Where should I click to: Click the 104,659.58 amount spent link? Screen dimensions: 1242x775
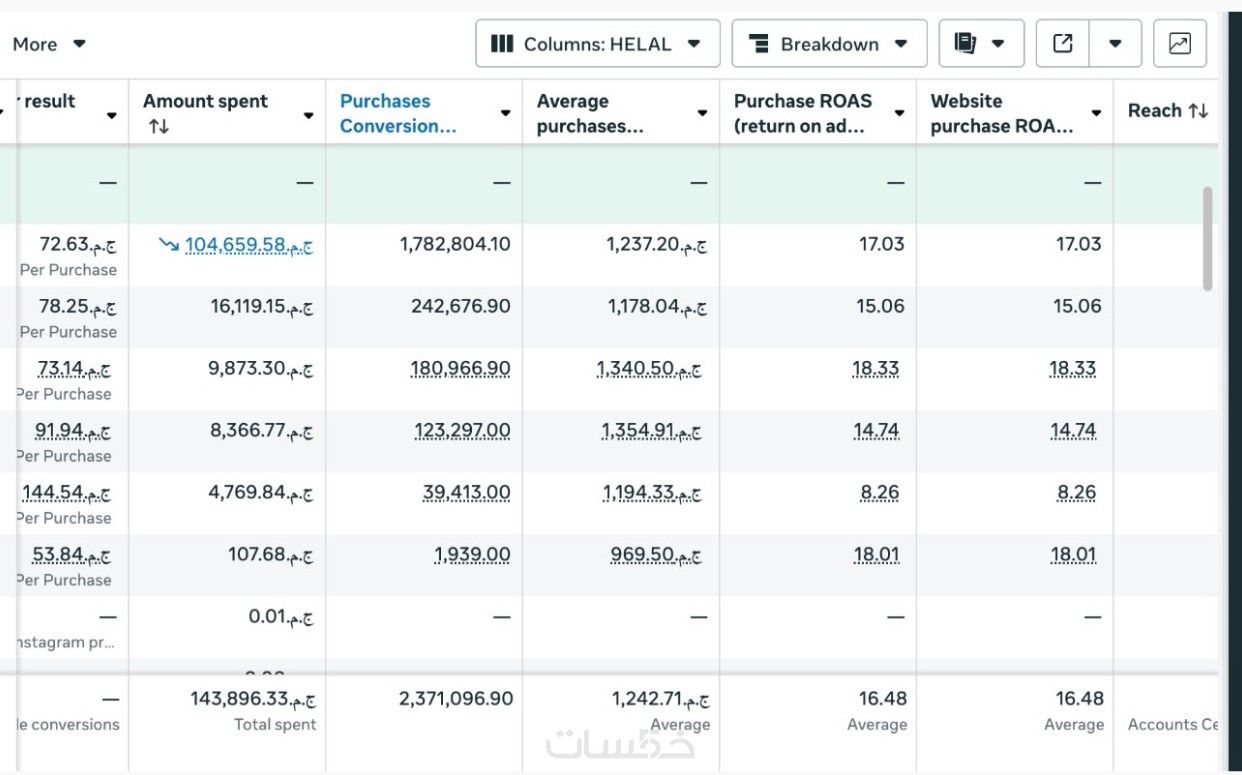coord(248,245)
